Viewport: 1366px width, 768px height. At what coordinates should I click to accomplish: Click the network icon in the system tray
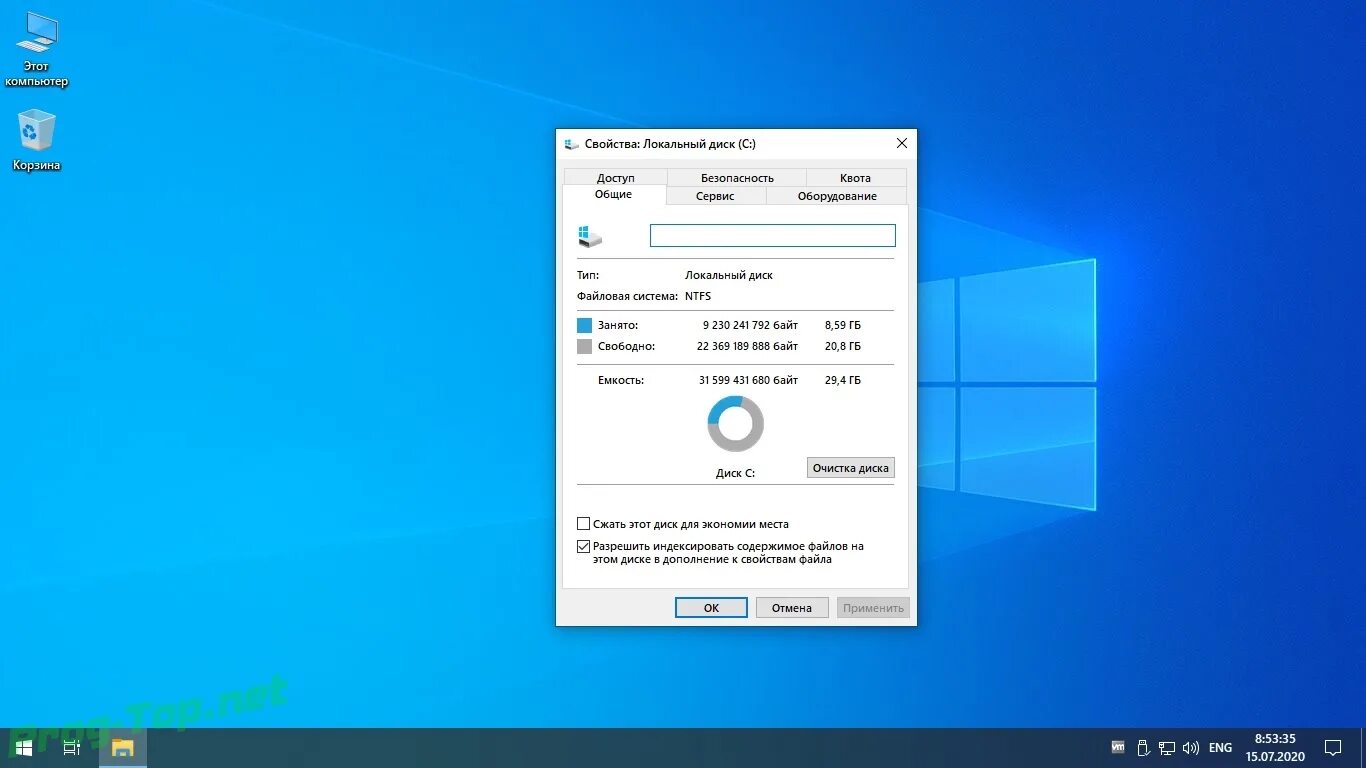[x=1167, y=747]
